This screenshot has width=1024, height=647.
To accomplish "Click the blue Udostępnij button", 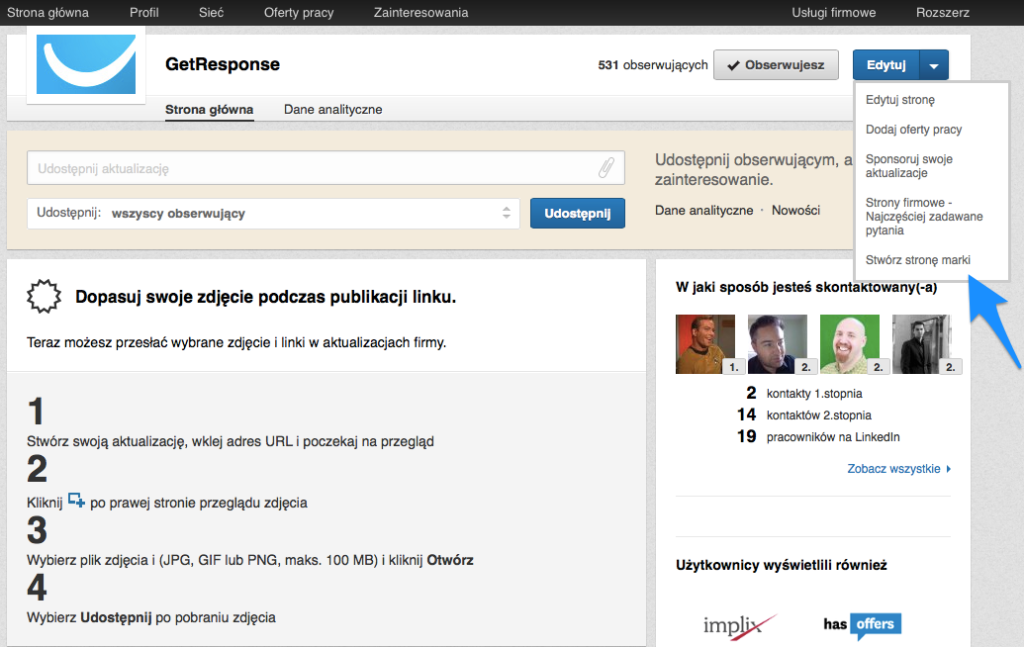I will coord(577,213).
